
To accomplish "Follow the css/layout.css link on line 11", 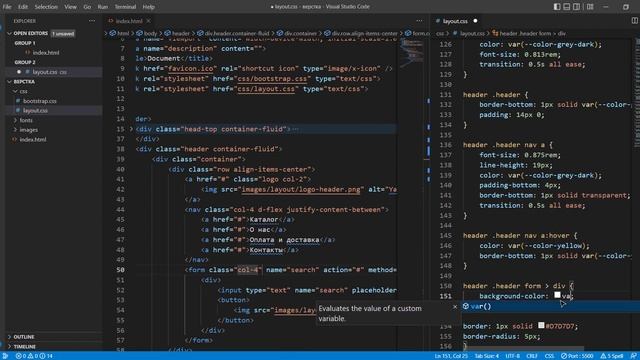I will click(266, 89).
